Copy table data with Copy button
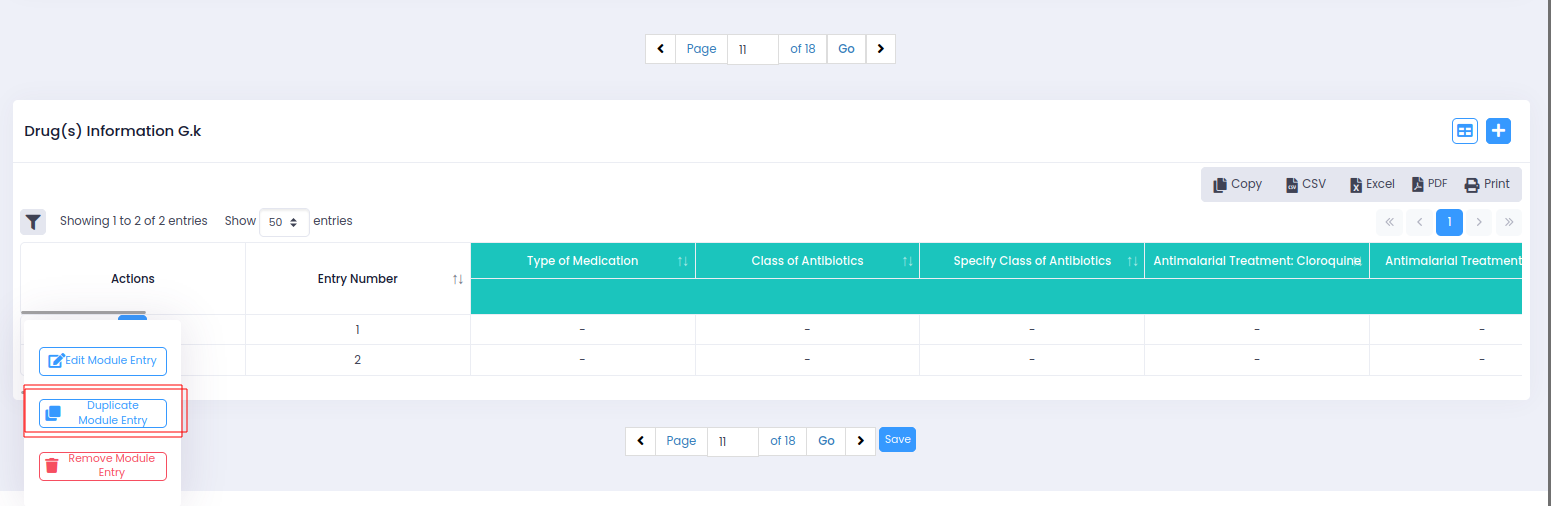Viewport: 1551px width, 506px height. (x=1237, y=184)
